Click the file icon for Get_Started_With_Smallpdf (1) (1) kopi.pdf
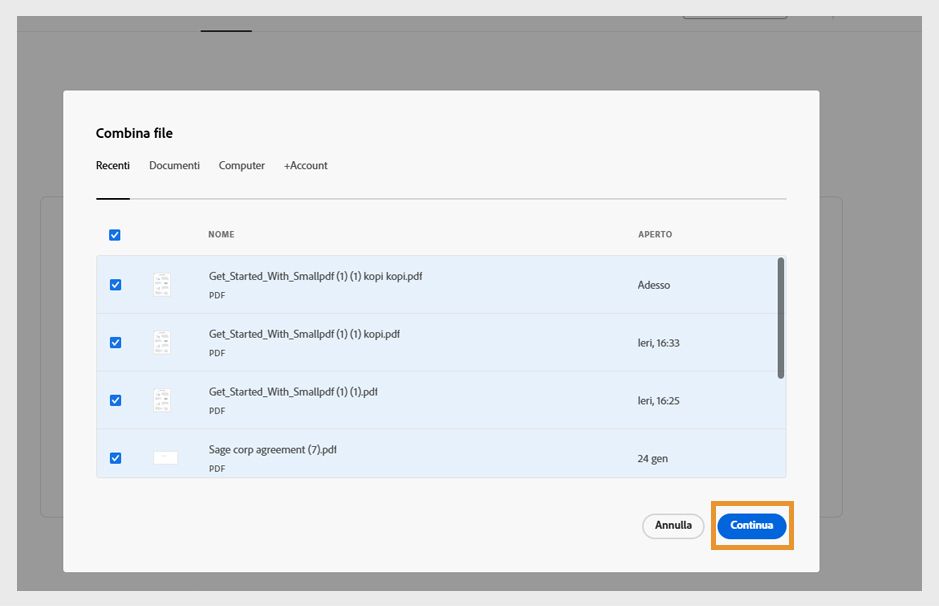 pyautogui.click(x=162, y=343)
